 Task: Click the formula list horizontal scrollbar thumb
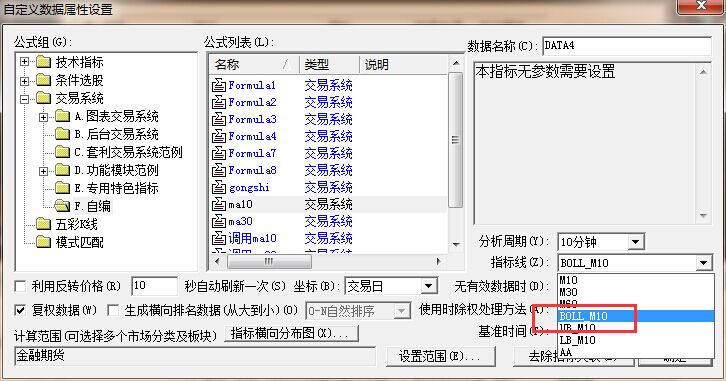coord(269,262)
